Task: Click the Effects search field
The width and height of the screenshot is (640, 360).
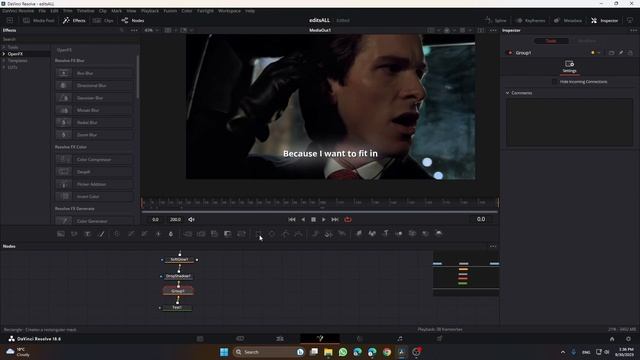Action: click(x=69, y=39)
